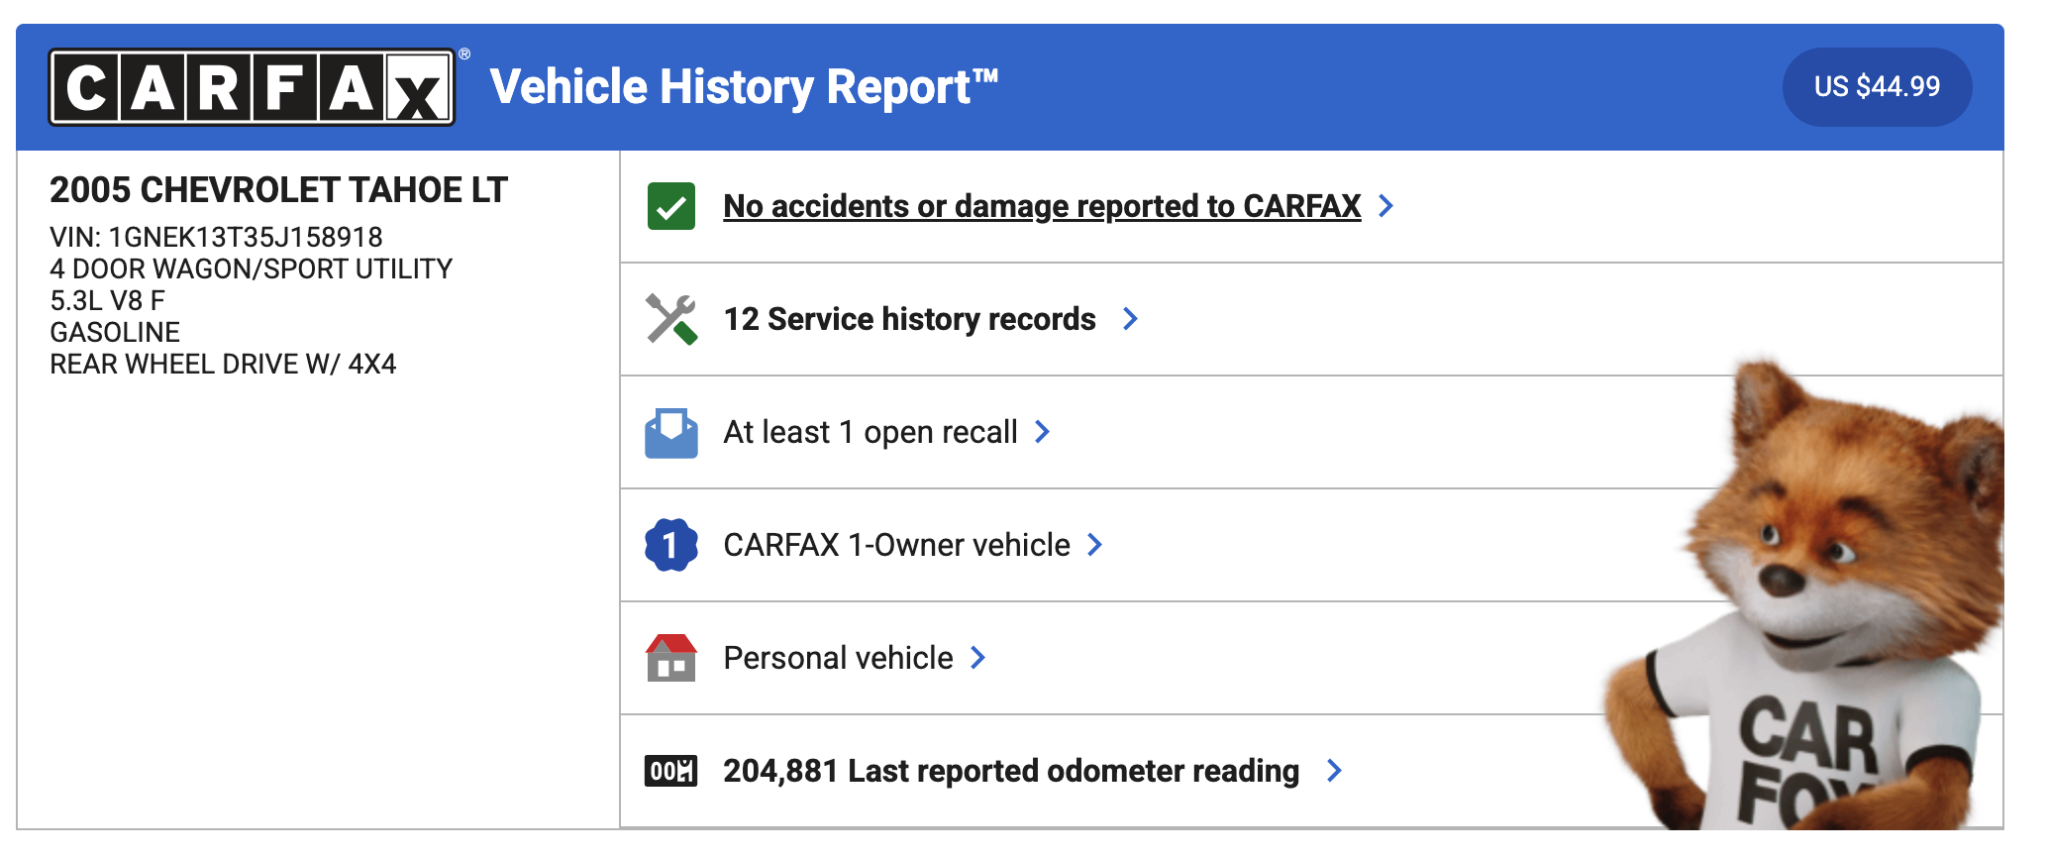Expand chevron next to accidents report line
The width and height of the screenshot is (2048, 858).
coord(1386,206)
